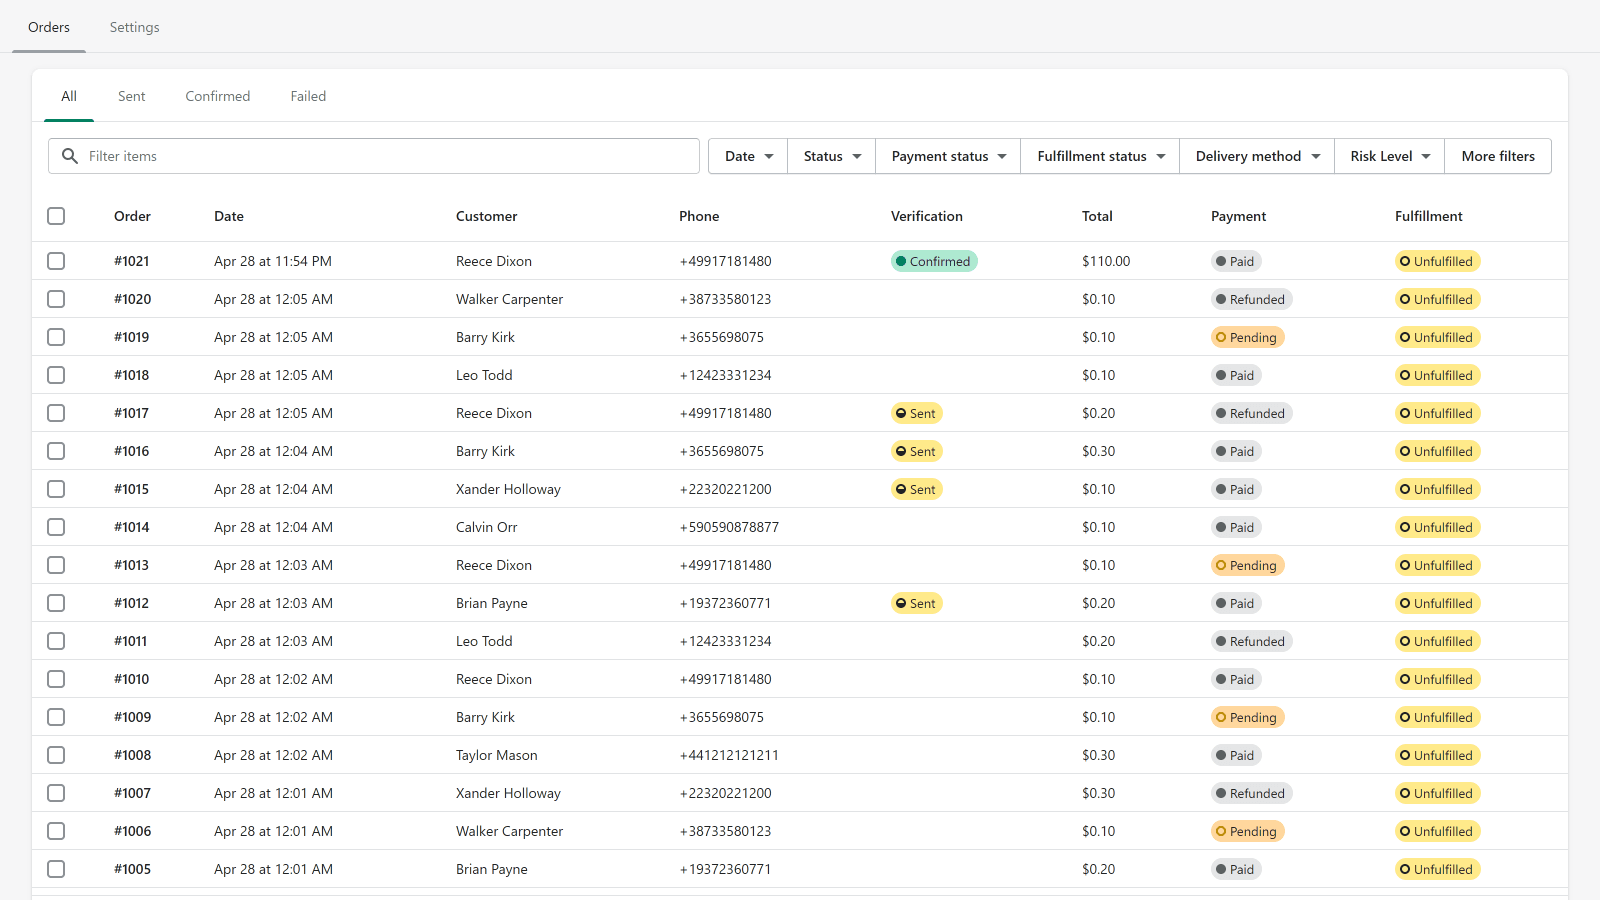The image size is (1600, 900).
Task: Click the Paid badge on order #1018
Action: click(x=1235, y=375)
